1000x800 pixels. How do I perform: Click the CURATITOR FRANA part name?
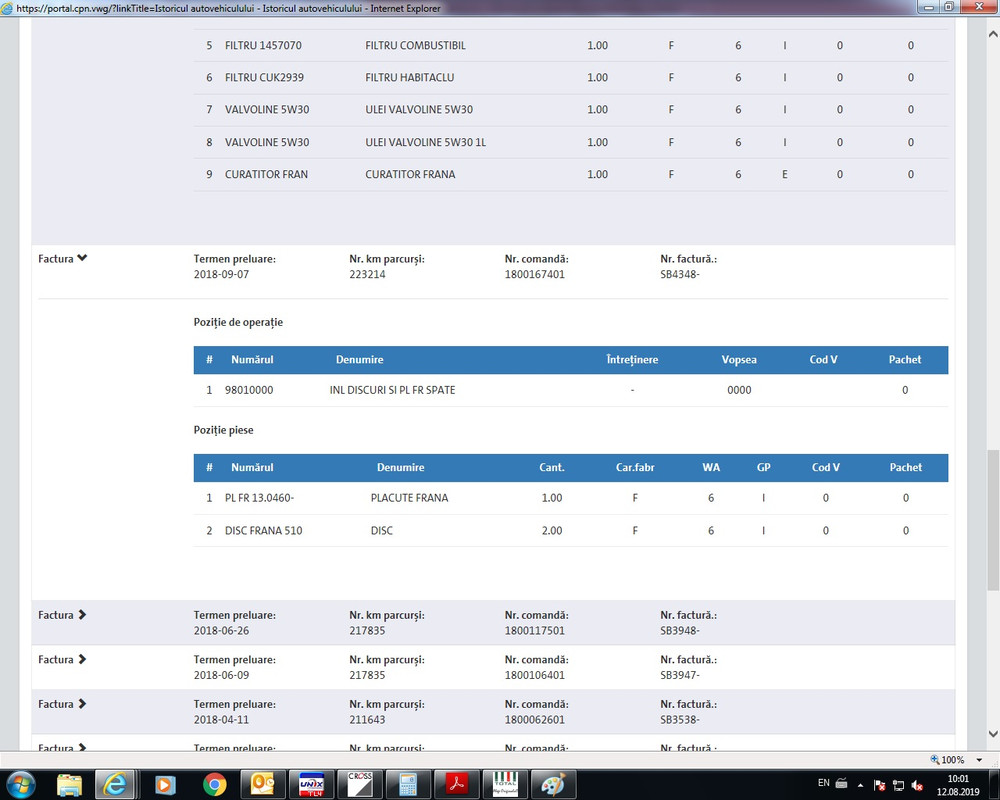point(410,174)
